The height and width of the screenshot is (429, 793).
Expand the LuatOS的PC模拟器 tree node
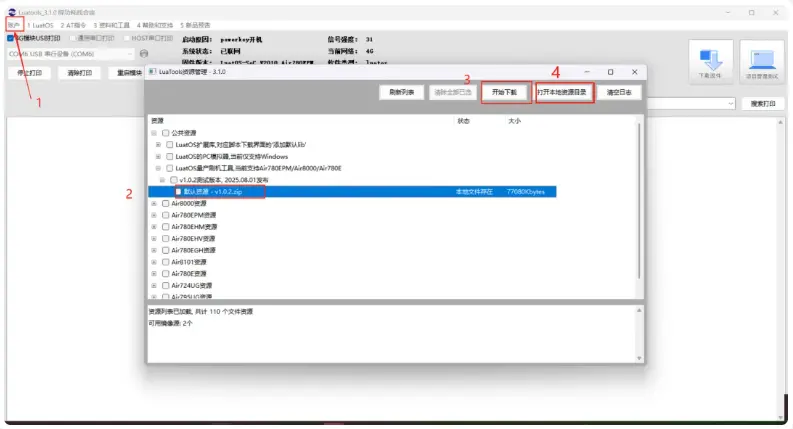click(x=158, y=157)
